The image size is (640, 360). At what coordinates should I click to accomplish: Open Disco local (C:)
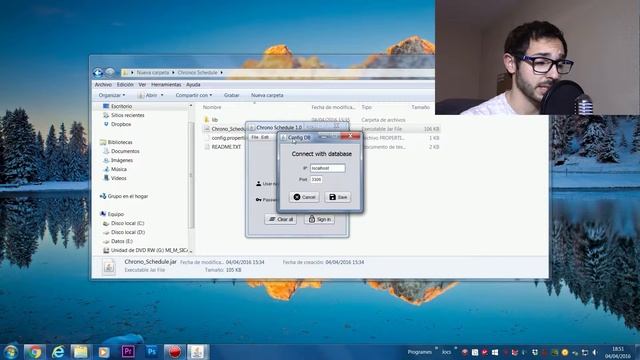[x=124, y=223]
